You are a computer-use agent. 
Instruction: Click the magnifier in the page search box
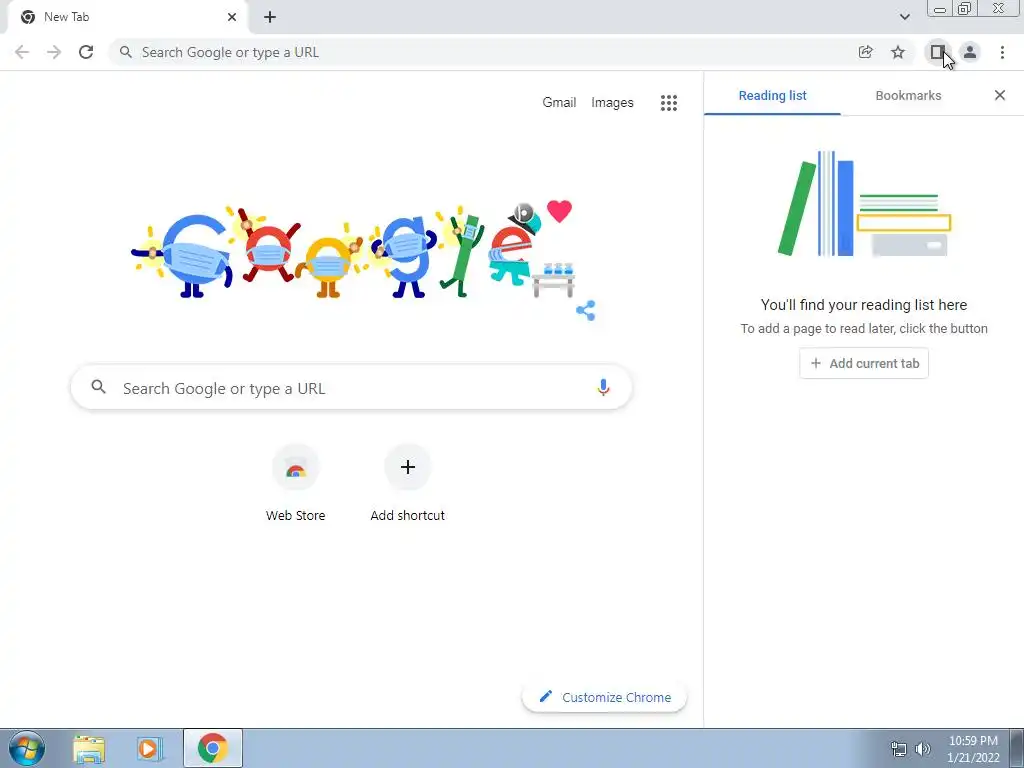pyautogui.click(x=99, y=387)
